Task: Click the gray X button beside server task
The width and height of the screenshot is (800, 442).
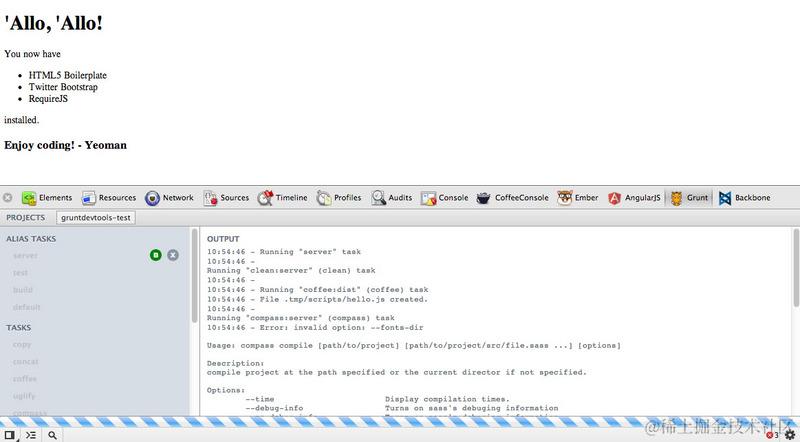Action: coord(173,255)
